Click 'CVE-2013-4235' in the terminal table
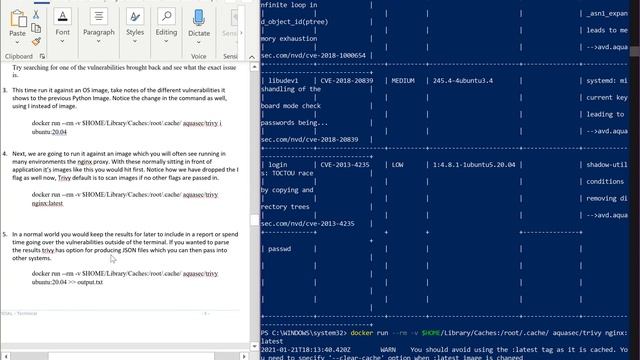 tap(345, 165)
